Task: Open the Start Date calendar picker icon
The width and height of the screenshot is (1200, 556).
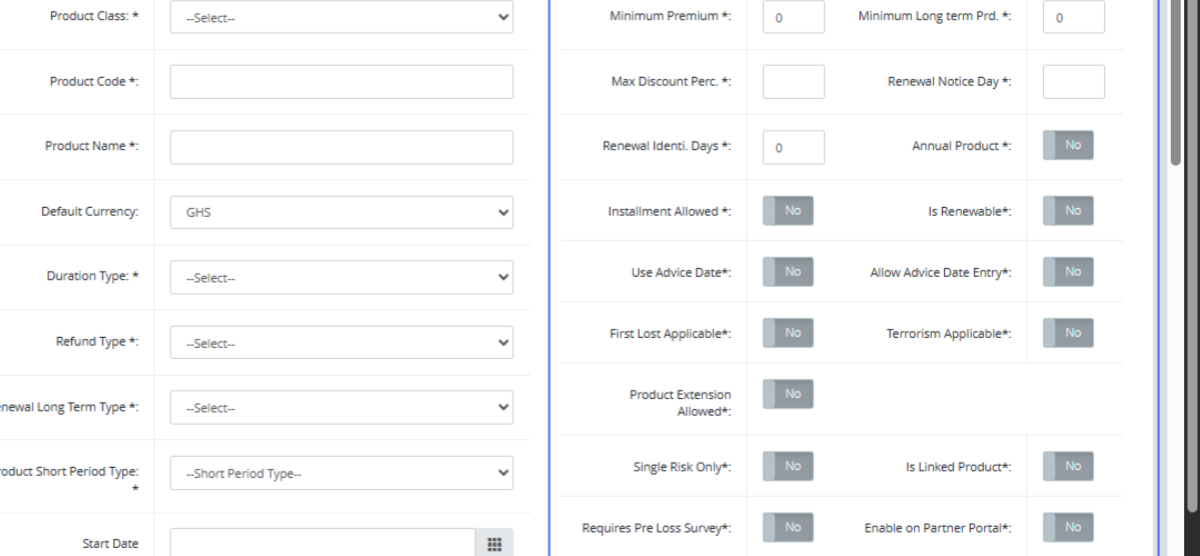Action: point(494,543)
